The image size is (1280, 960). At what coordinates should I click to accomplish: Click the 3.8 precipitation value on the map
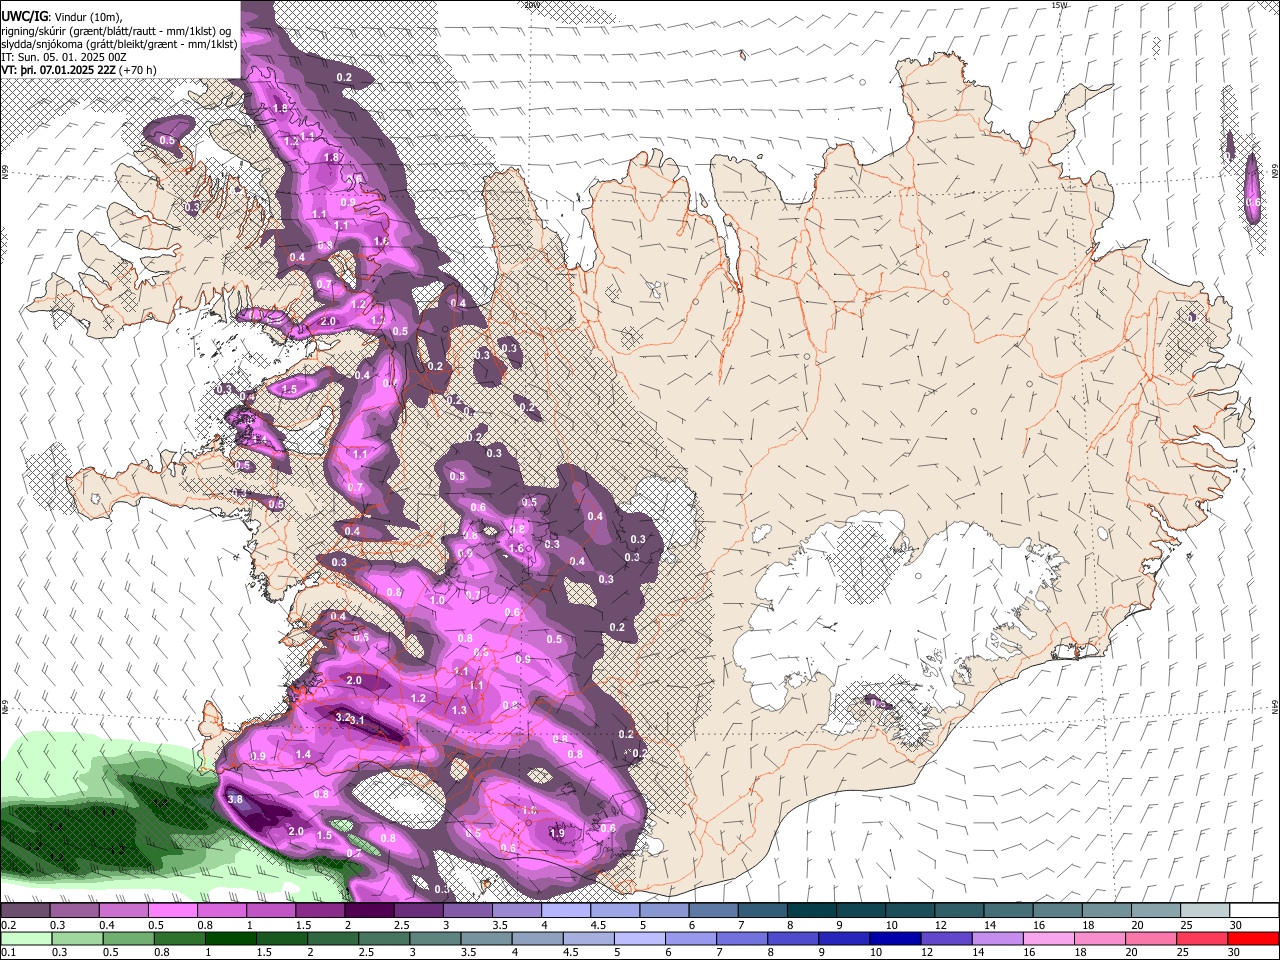[x=236, y=799]
